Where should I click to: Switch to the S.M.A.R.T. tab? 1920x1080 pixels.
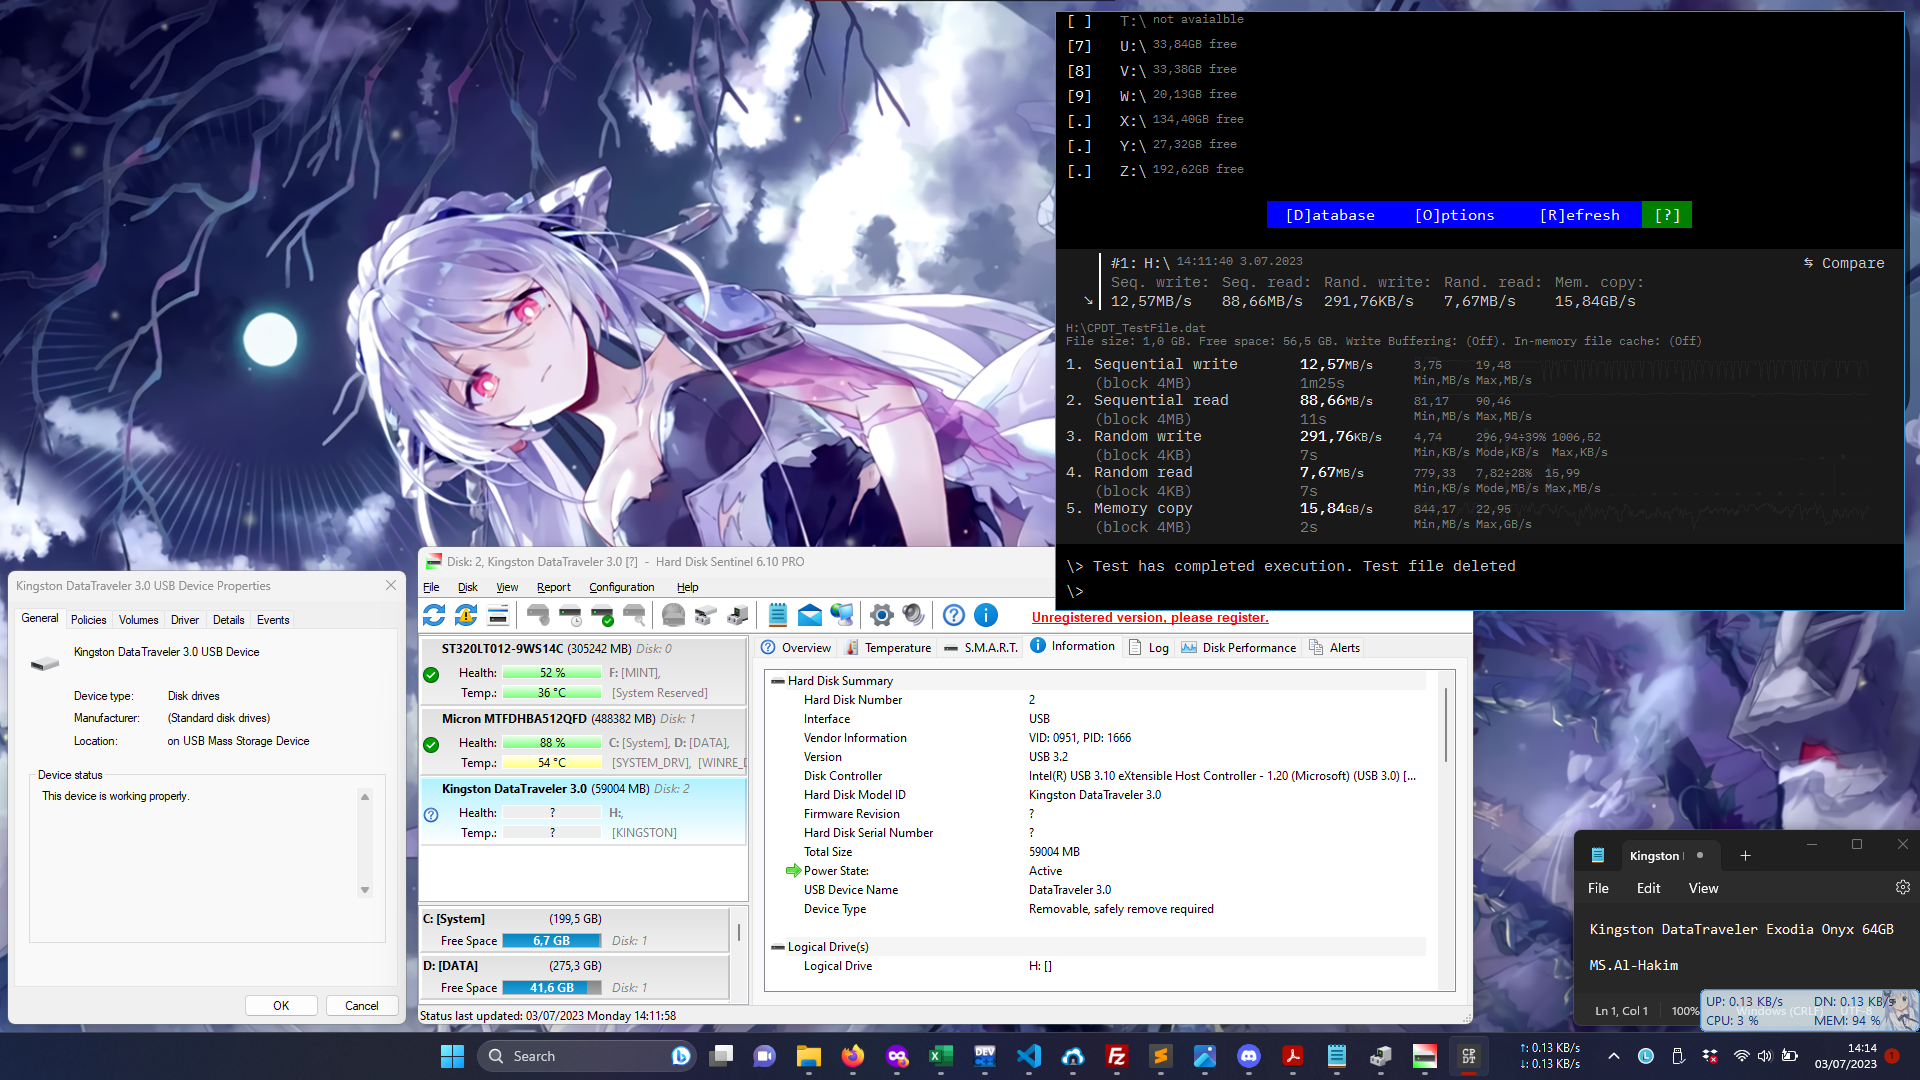(x=980, y=648)
